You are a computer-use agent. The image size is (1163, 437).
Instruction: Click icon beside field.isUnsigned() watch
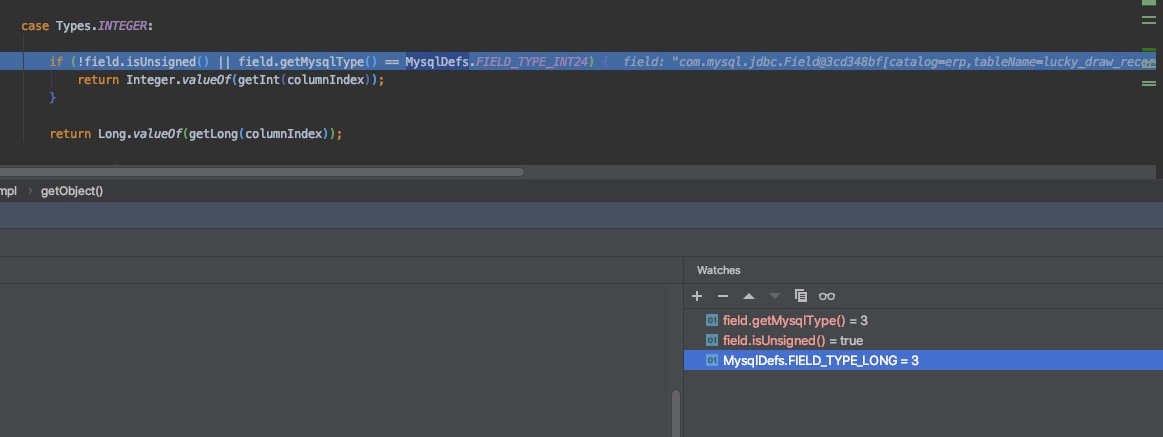click(711, 341)
